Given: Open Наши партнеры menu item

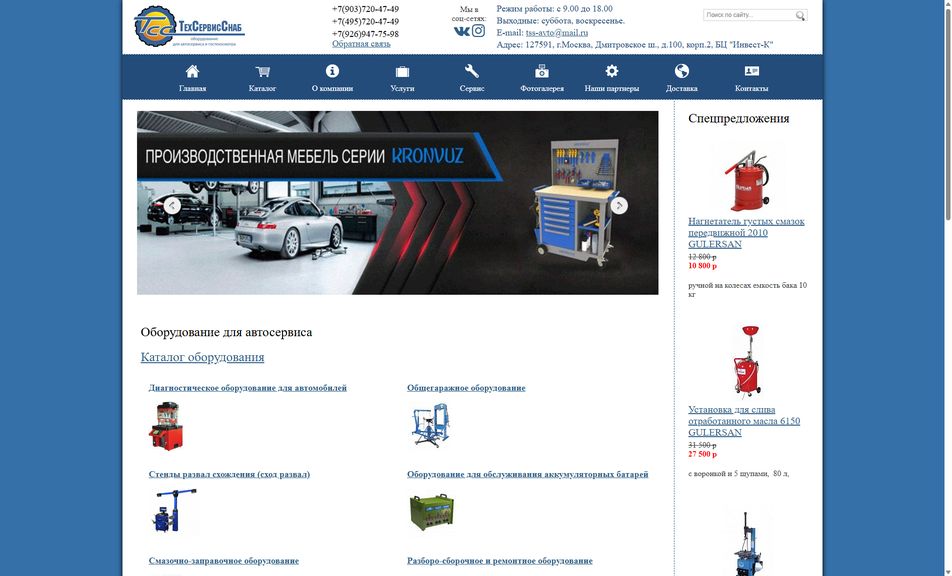Looking at the screenshot, I should [611, 88].
